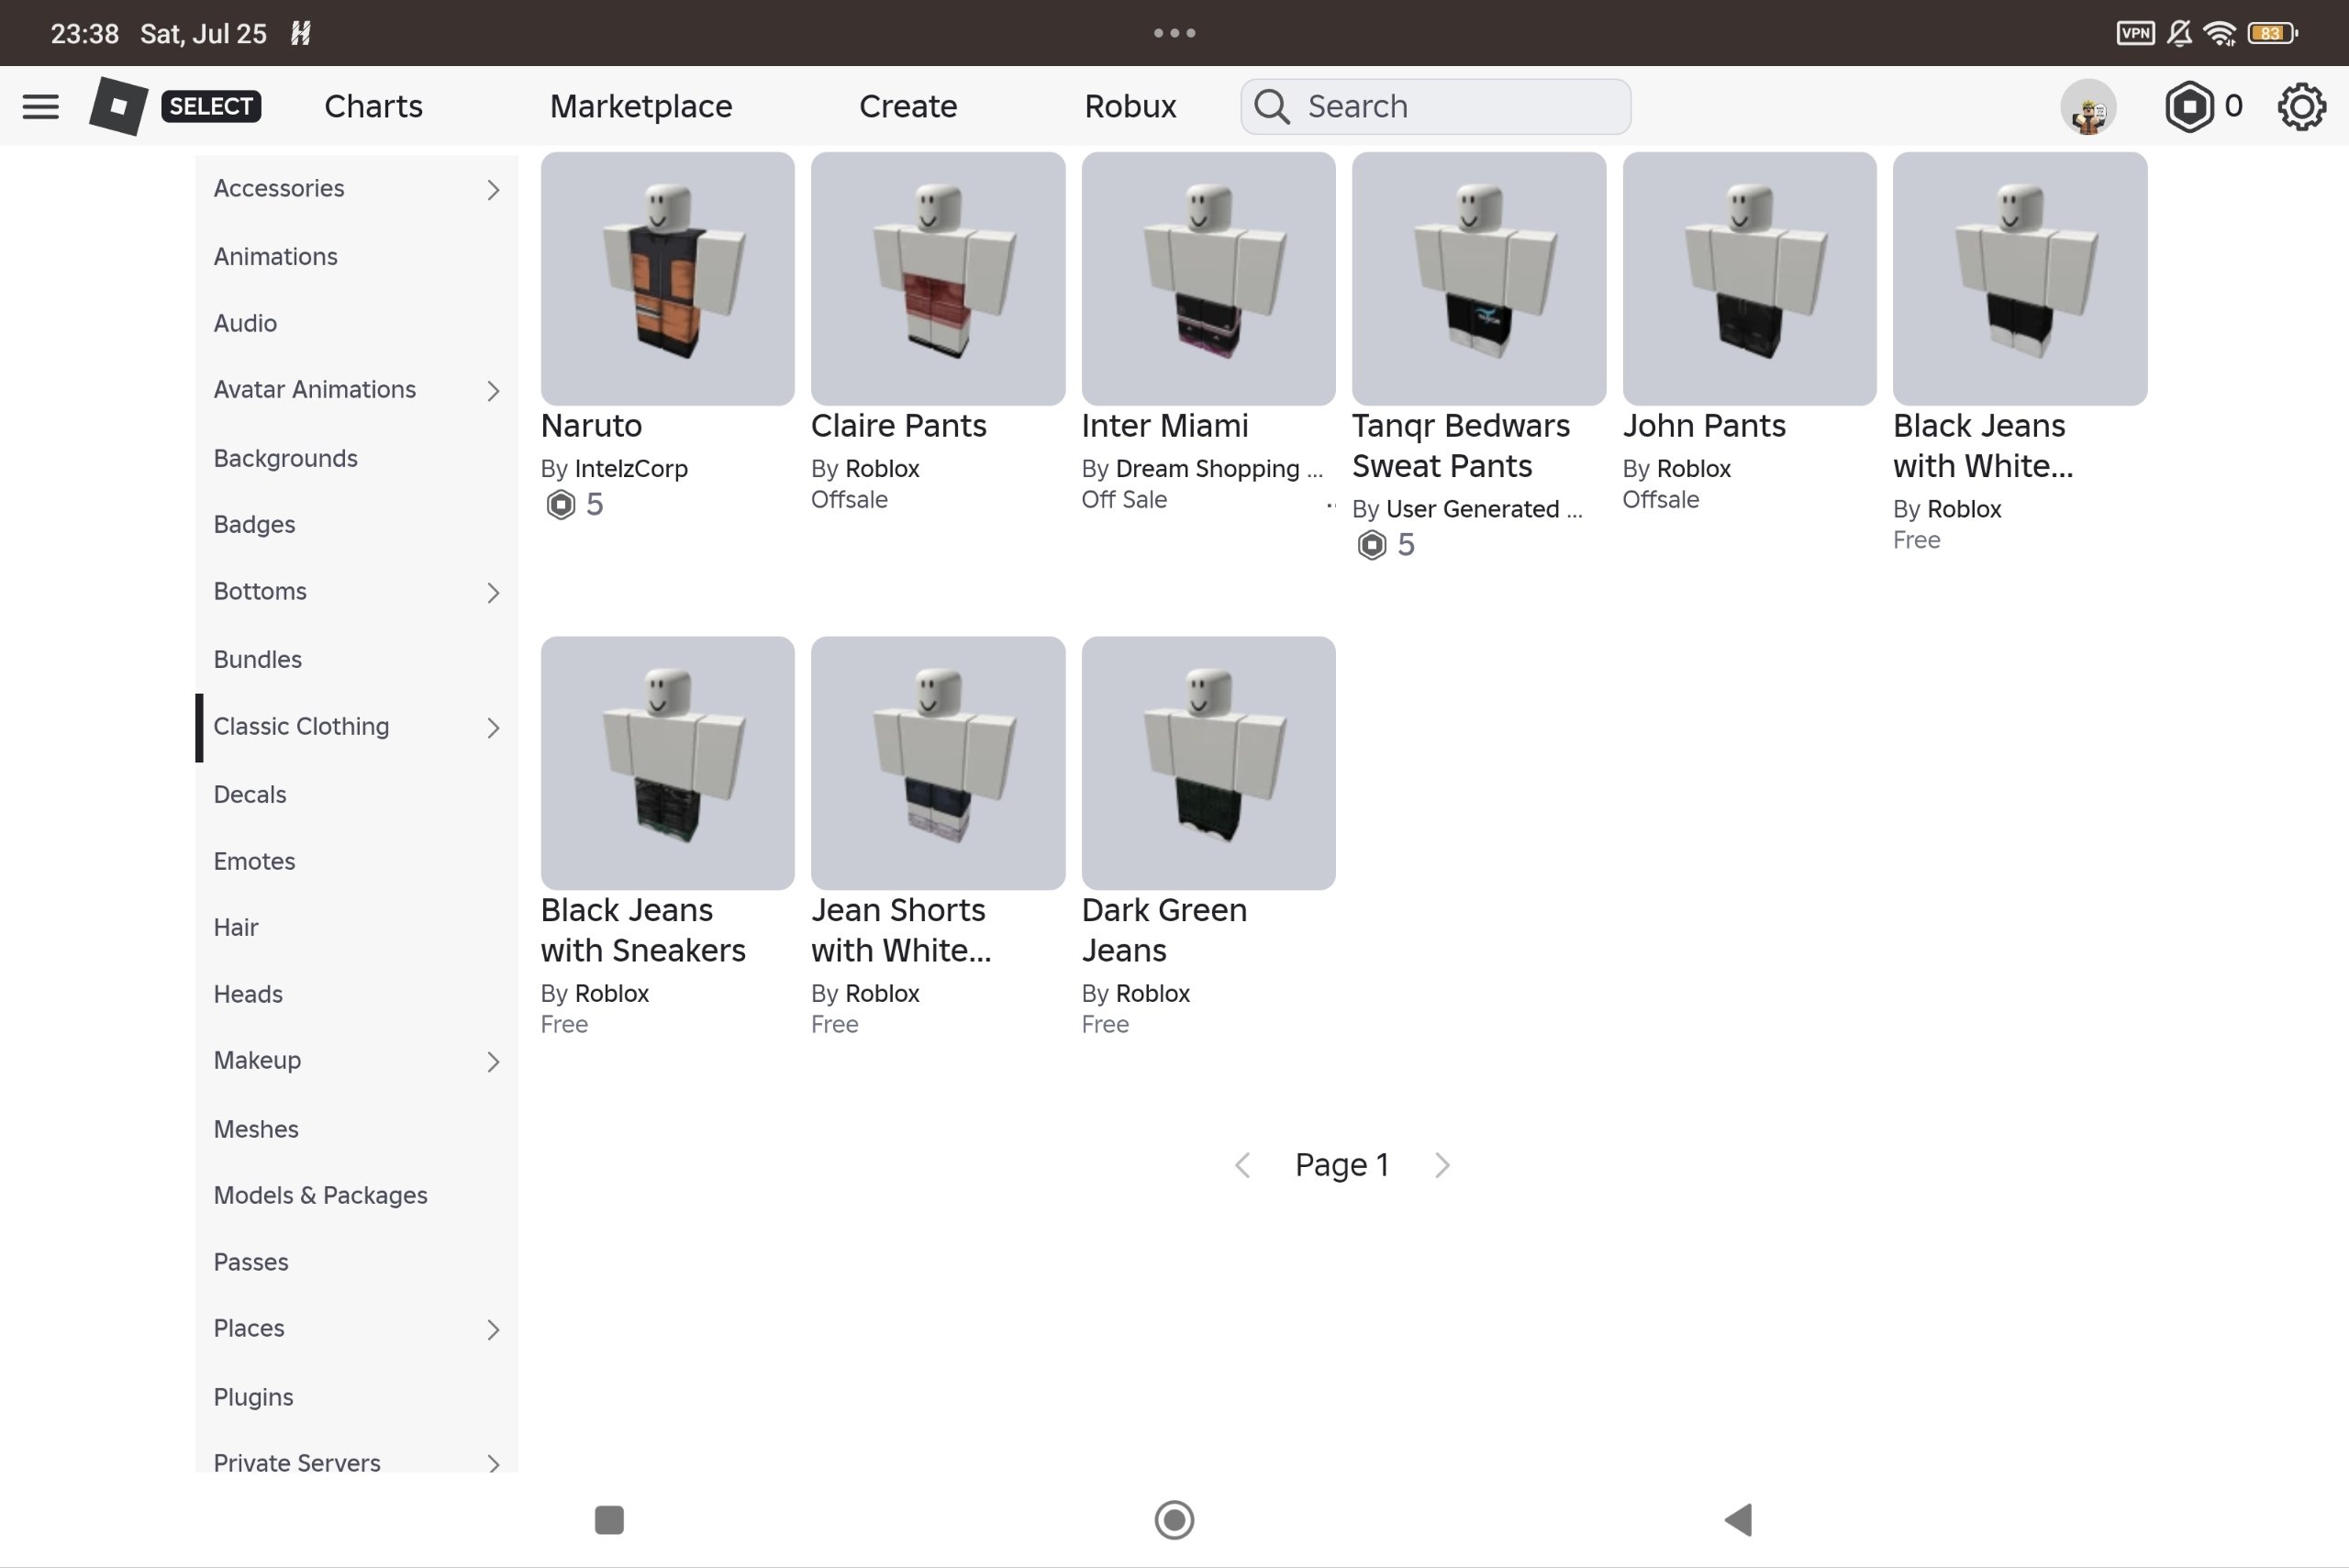
Task: Tap the Android back triangle button
Action: coord(1738,1520)
